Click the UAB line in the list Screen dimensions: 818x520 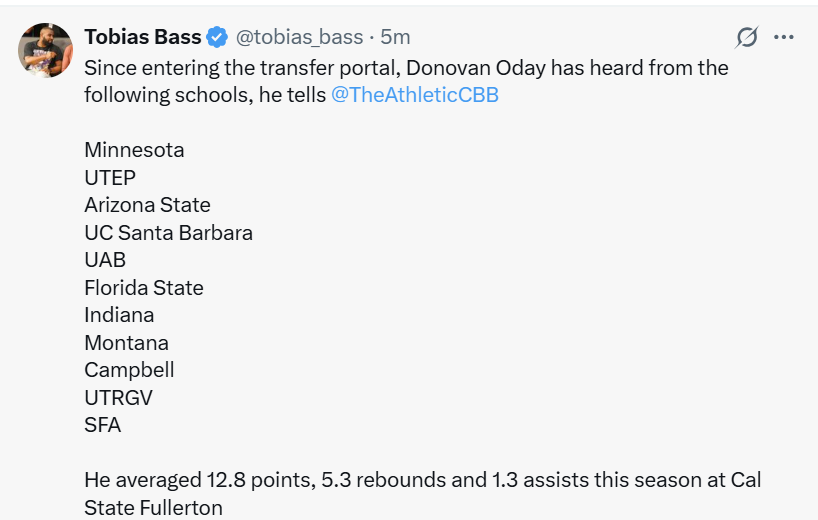point(105,260)
